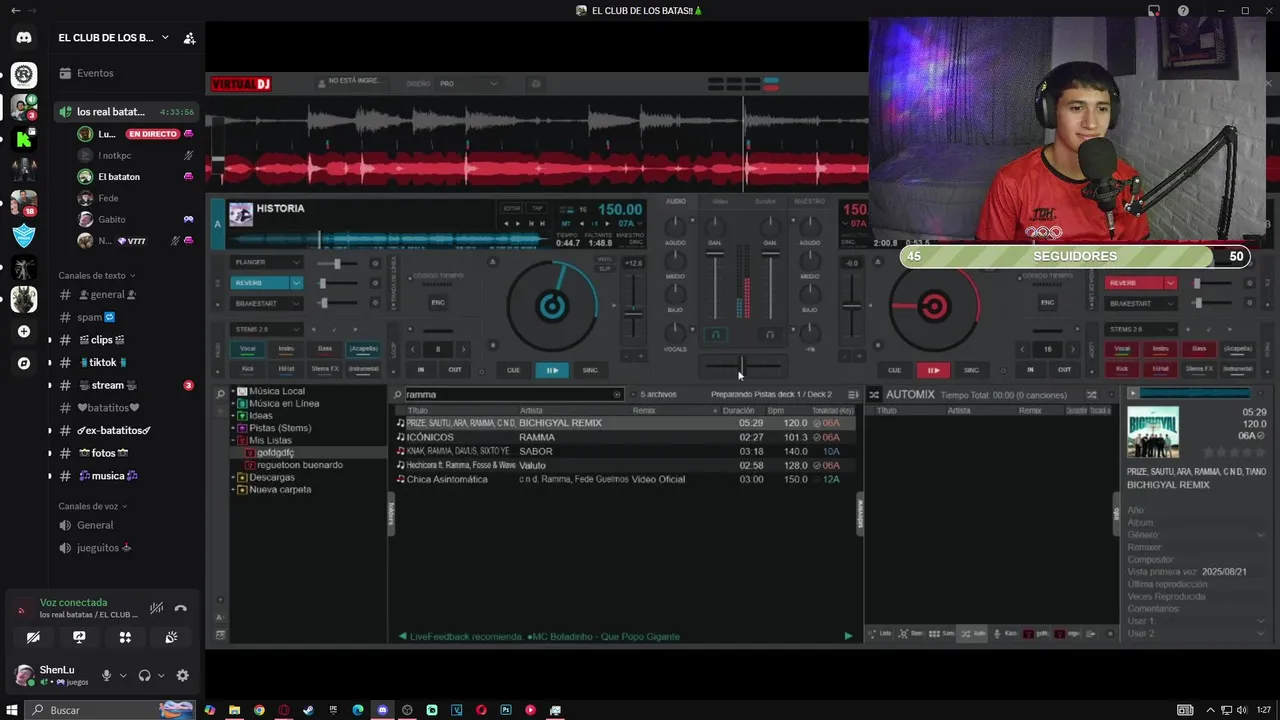
Task: Toggle noise suppression icon beside Voz conectada
Action: click(156, 608)
